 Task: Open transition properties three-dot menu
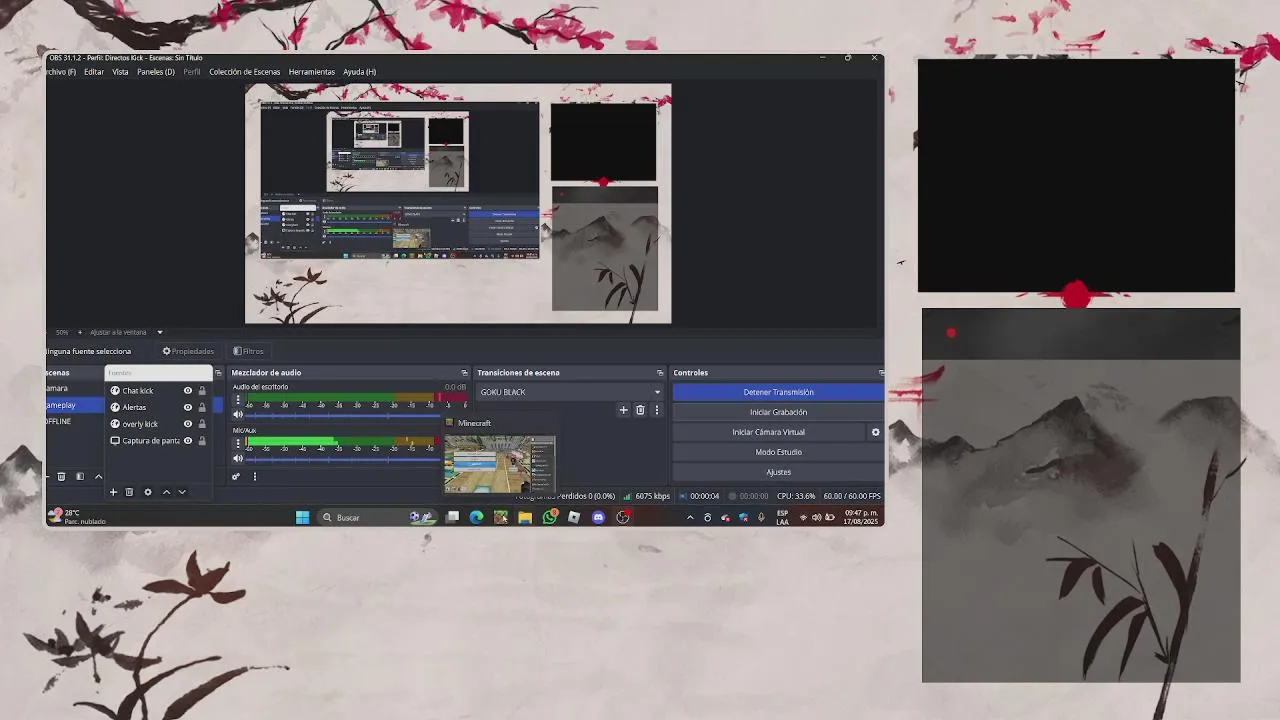[x=657, y=410]
